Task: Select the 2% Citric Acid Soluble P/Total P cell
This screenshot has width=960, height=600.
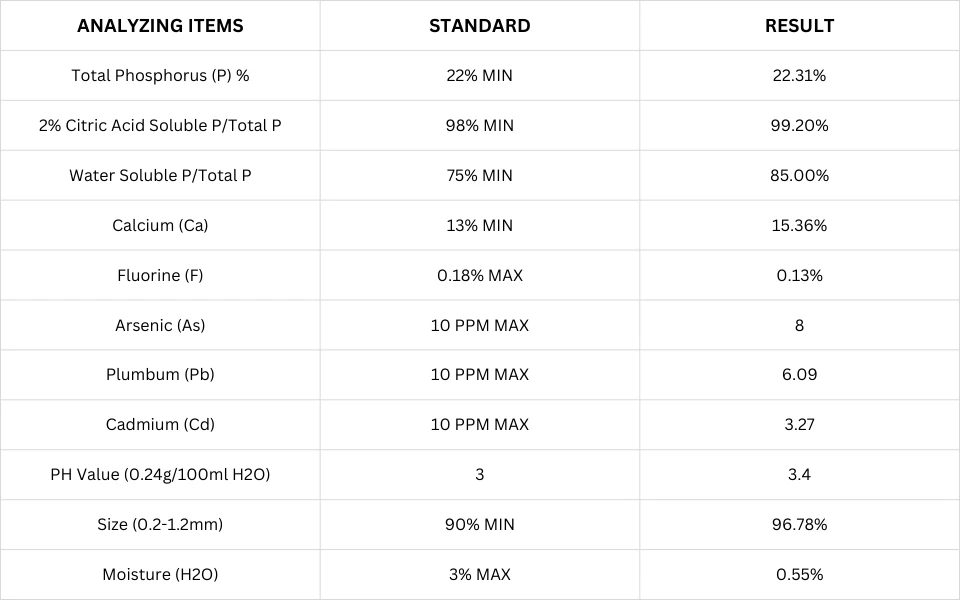Action: (160, 126)
